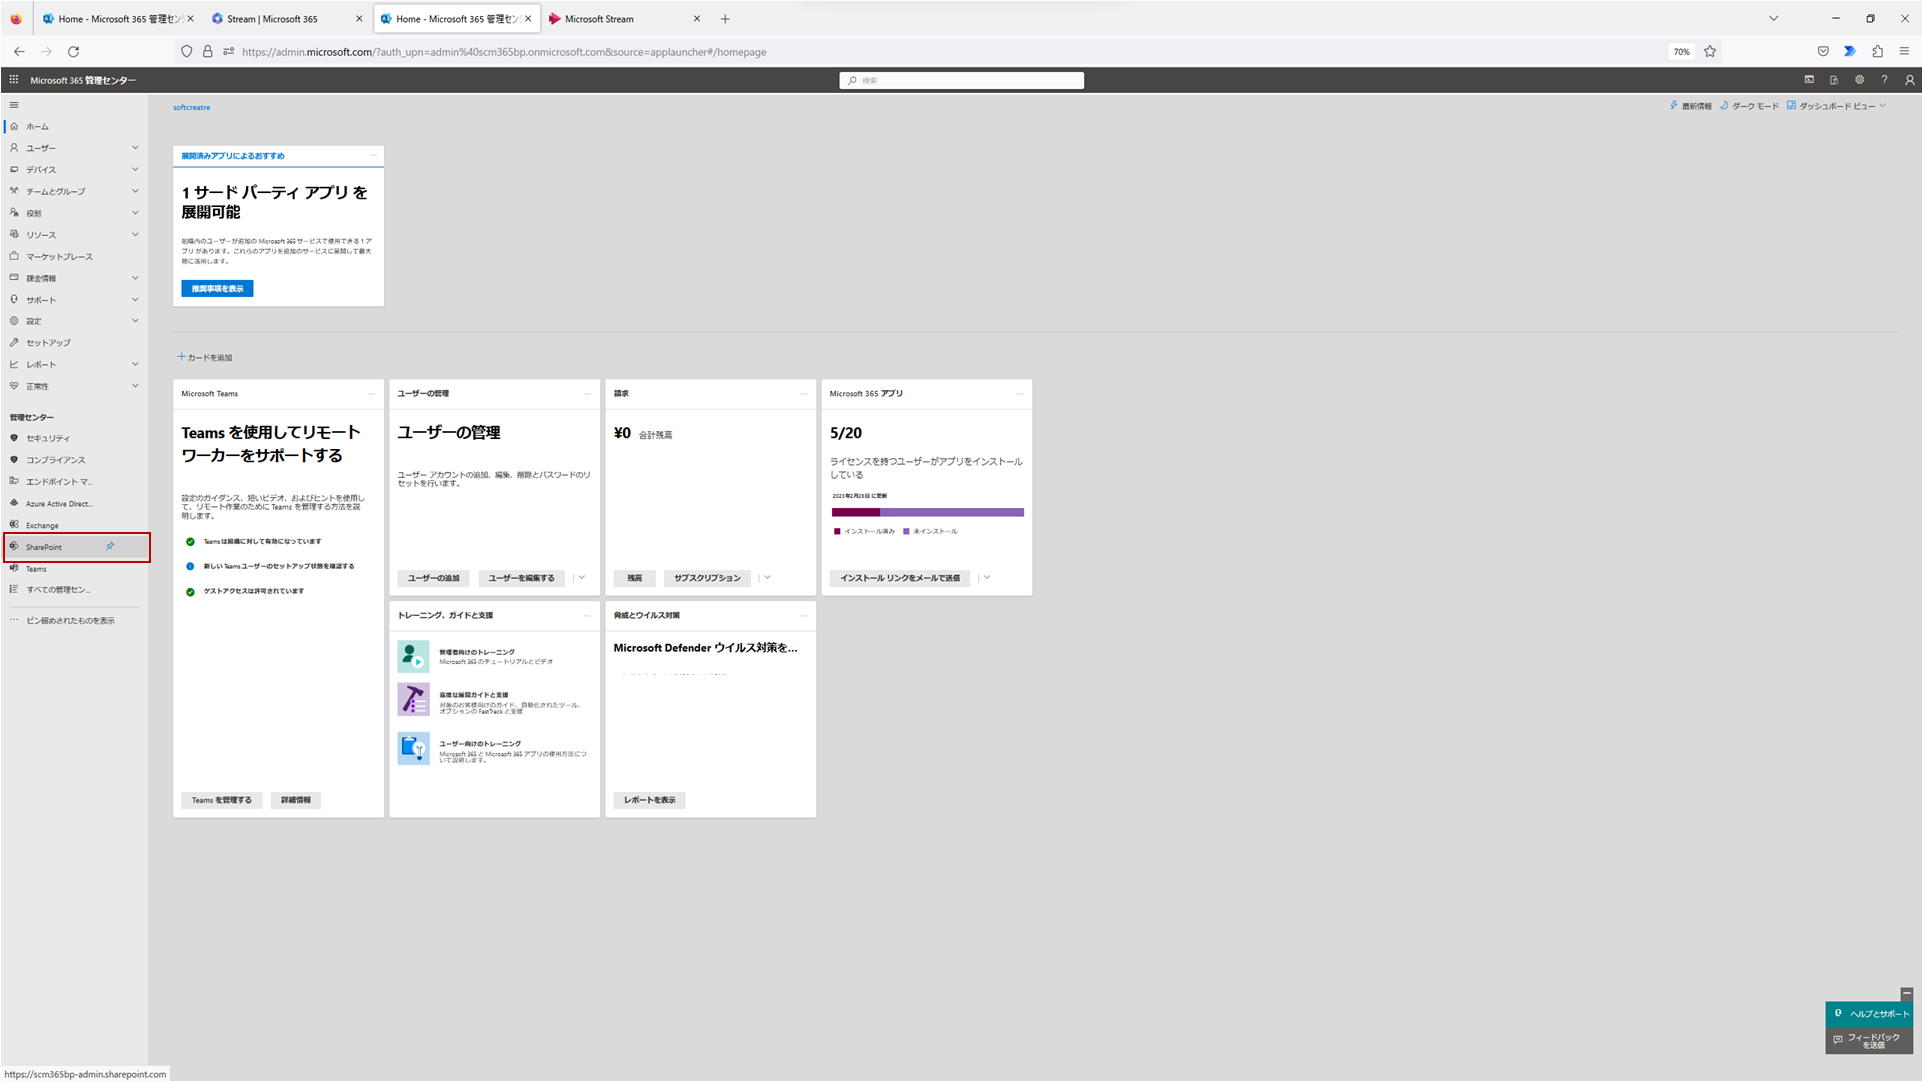1922x1081 pixels.
Task: Open settings gear in admin center header
Action: [1859, 80]
